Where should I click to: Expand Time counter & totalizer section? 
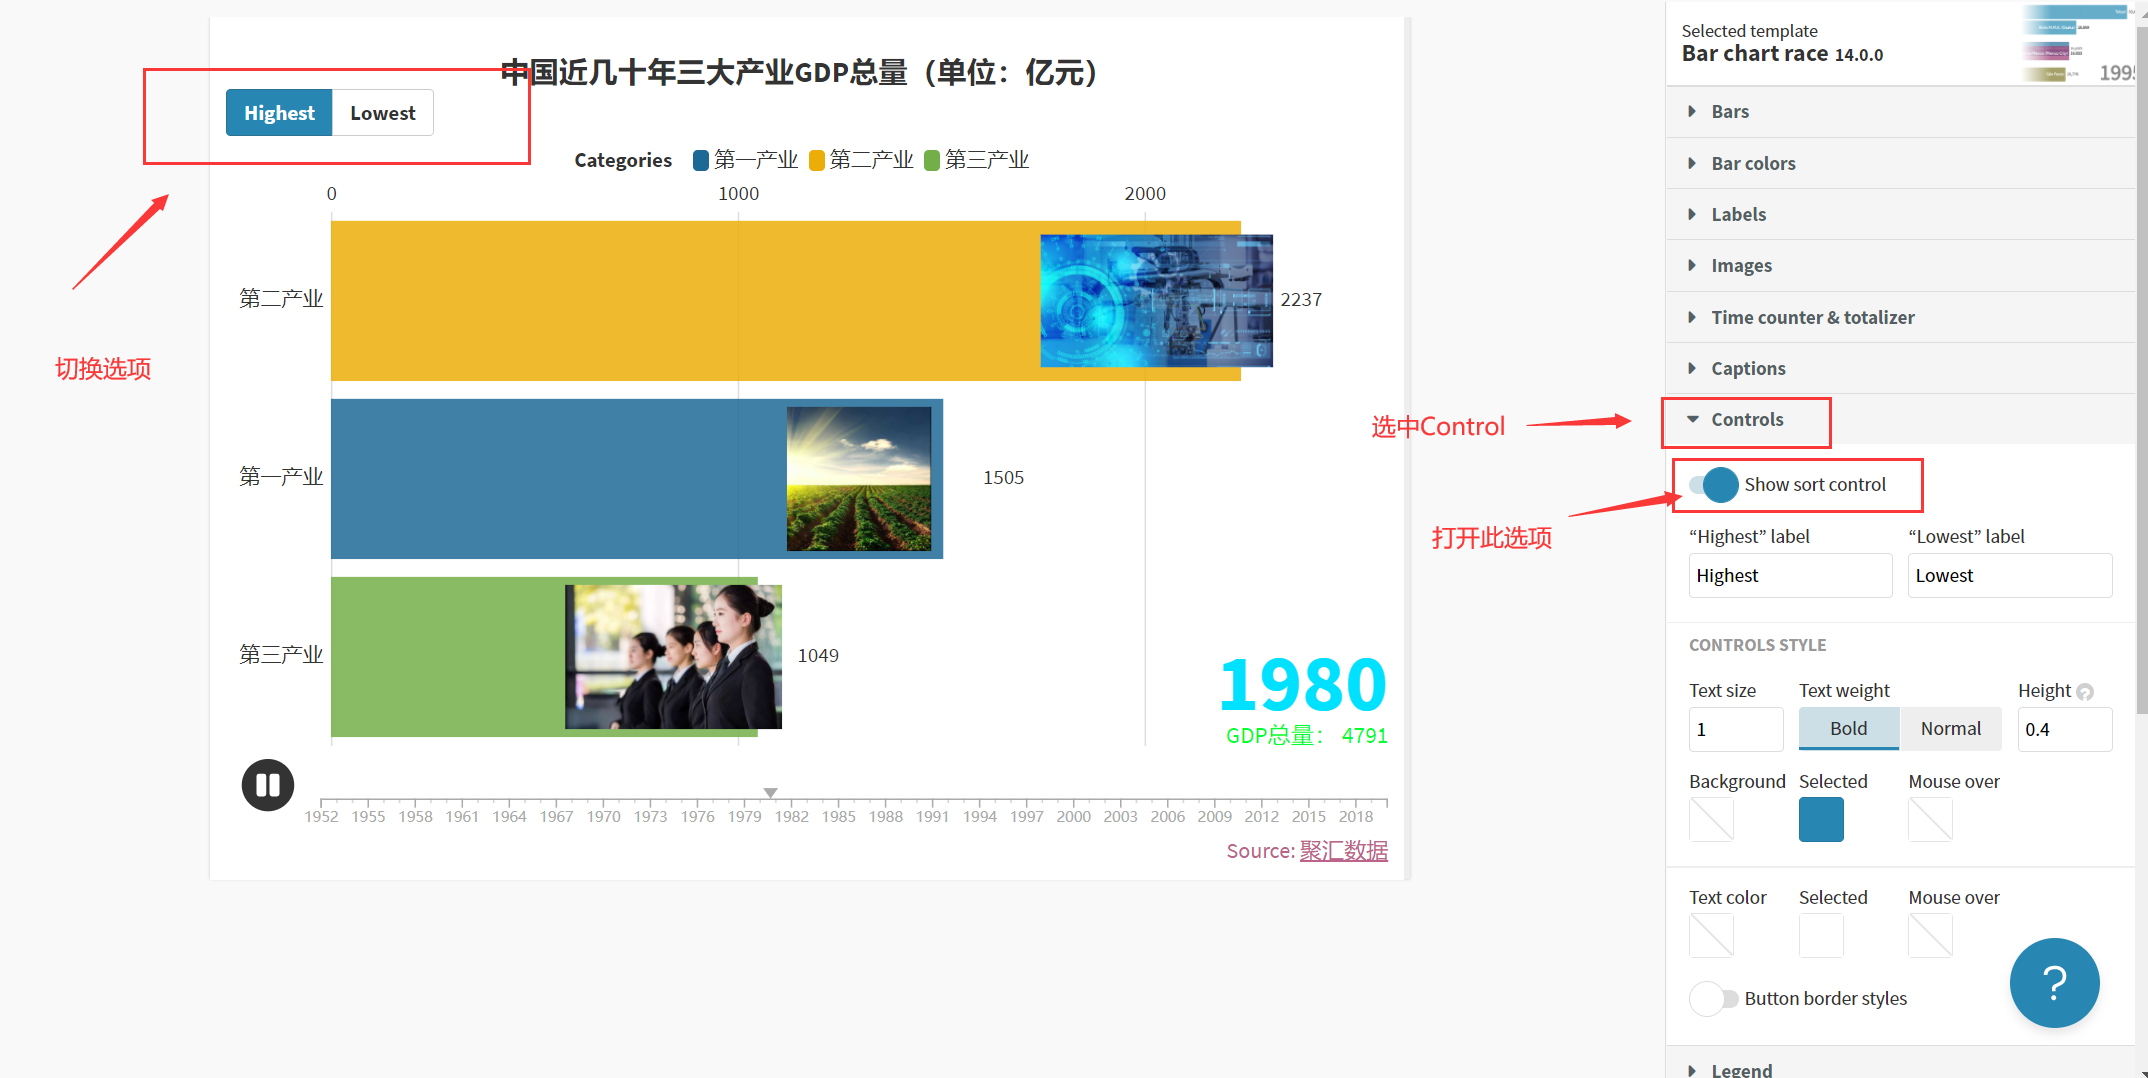pos(1900,317)
